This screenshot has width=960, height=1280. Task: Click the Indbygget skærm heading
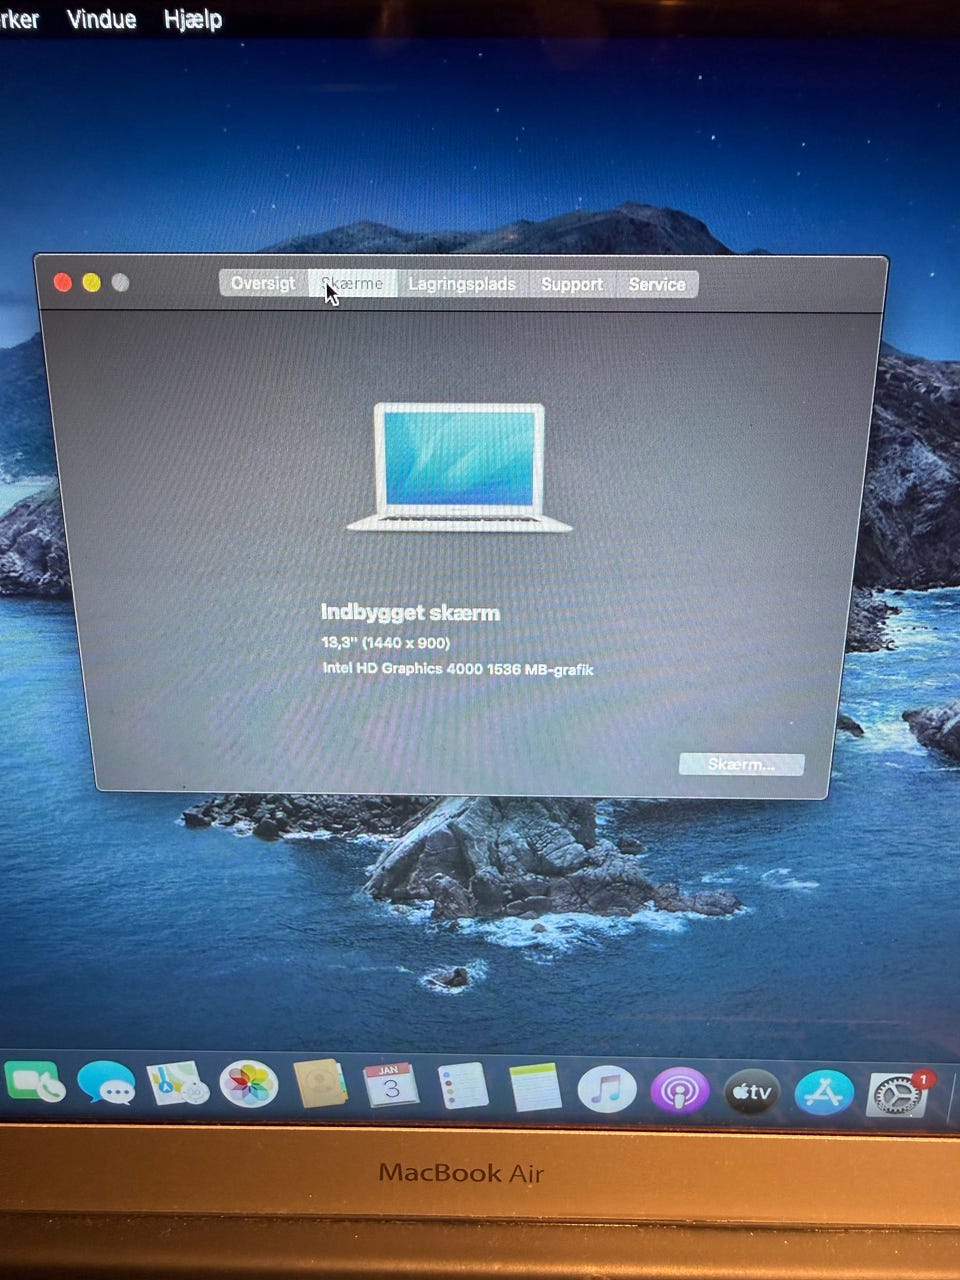tap(410, 612)
